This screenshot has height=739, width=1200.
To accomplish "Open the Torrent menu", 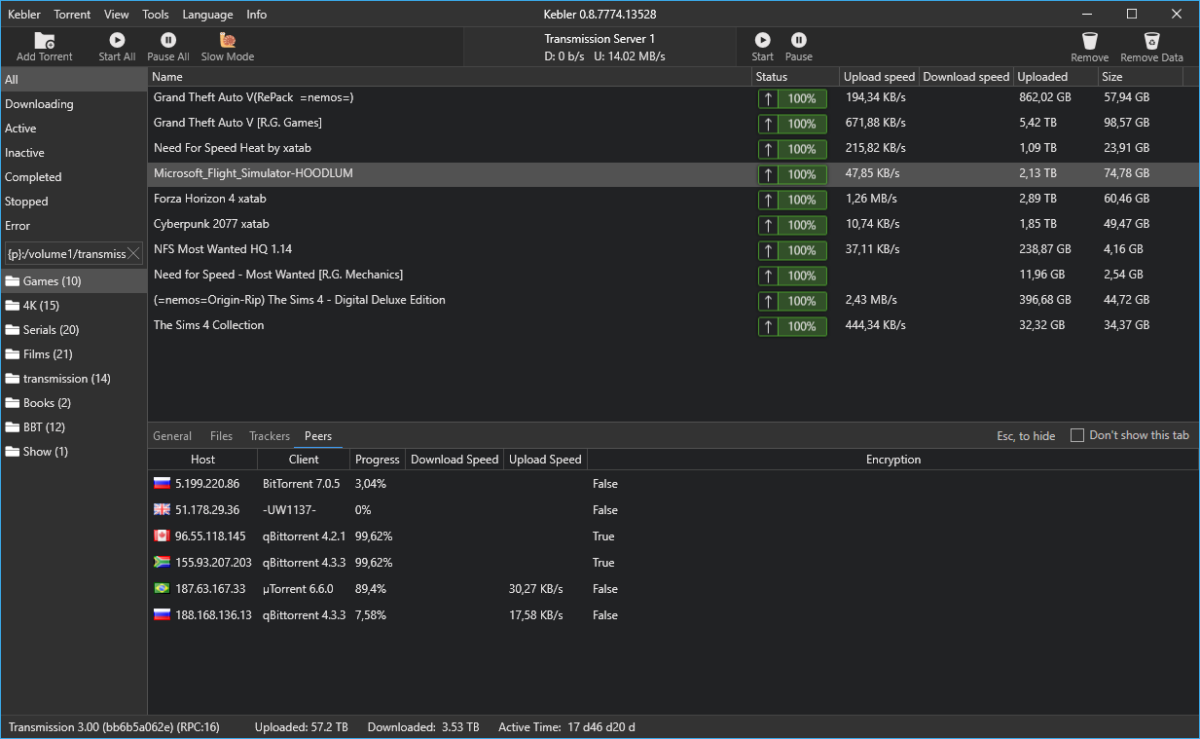I will [x=72, y=15].
